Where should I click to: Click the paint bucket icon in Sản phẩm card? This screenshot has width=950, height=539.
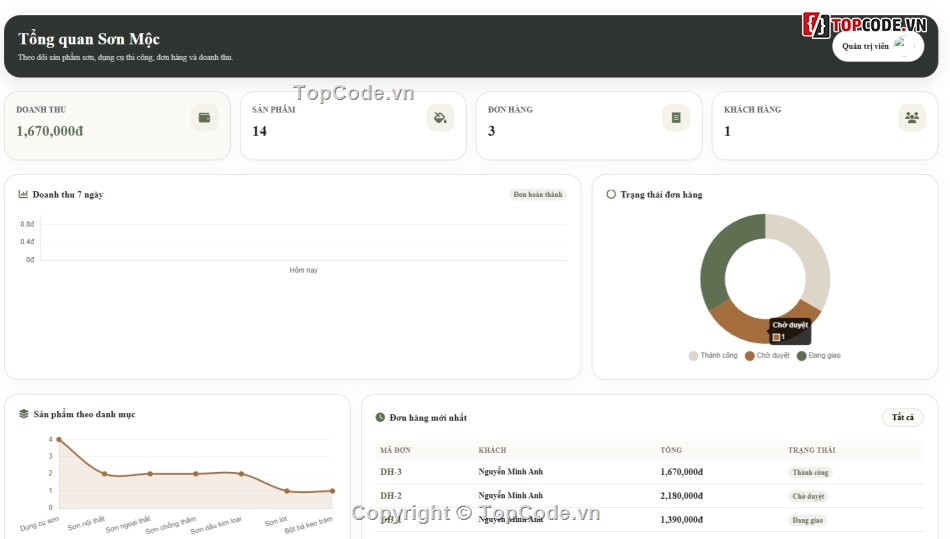[x=440, y=117]
